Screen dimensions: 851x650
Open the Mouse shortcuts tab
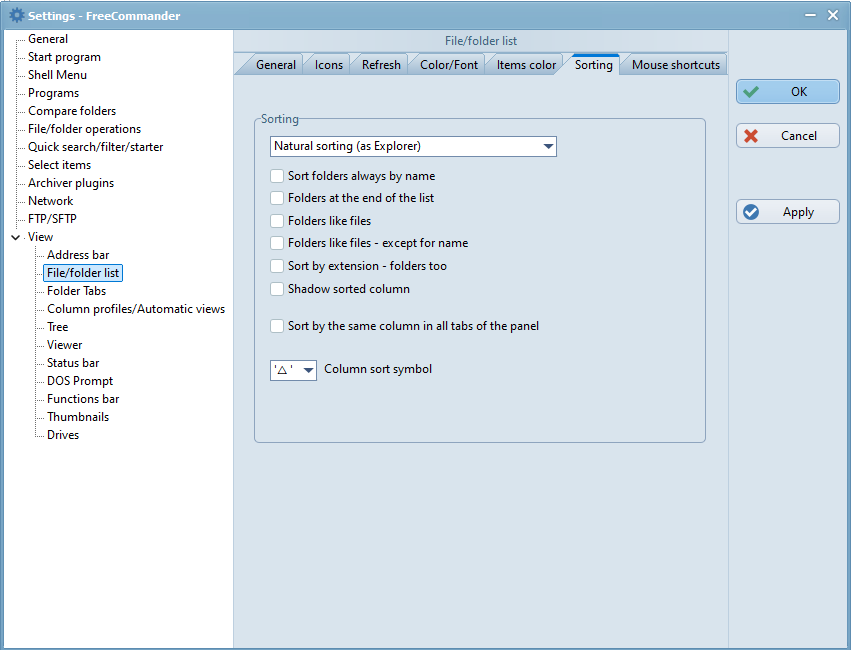click(676, 65)
